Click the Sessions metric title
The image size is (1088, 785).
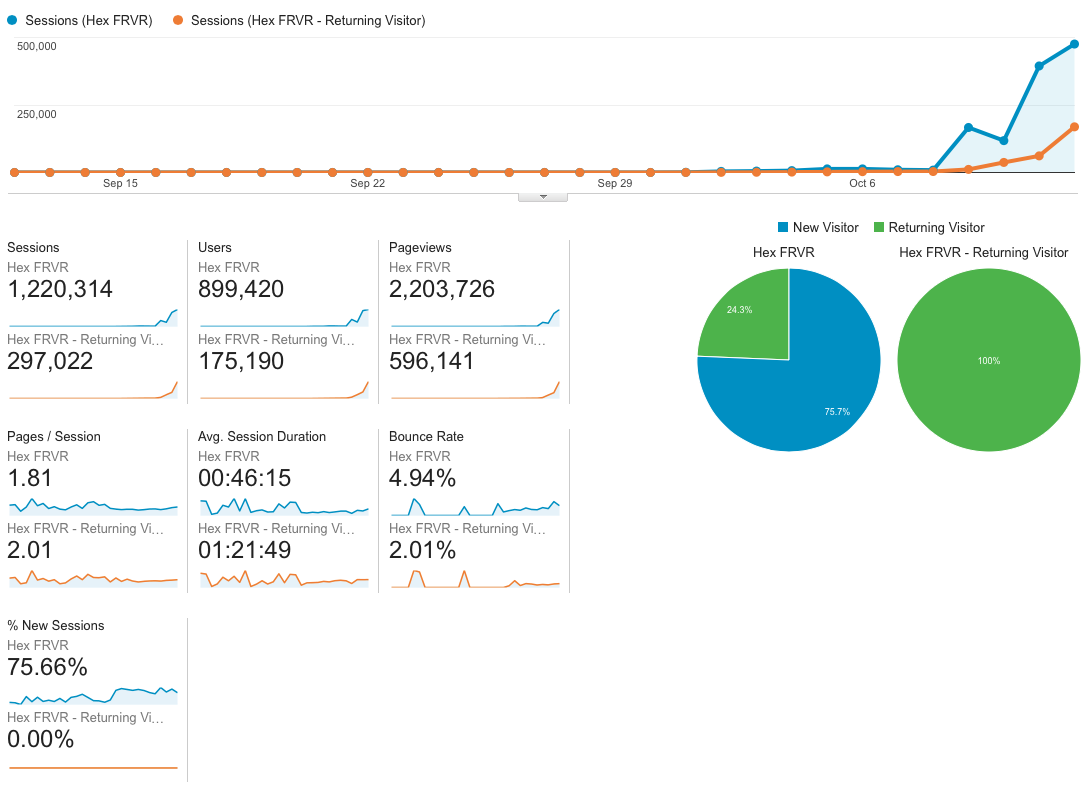click(x=33, y=247)
